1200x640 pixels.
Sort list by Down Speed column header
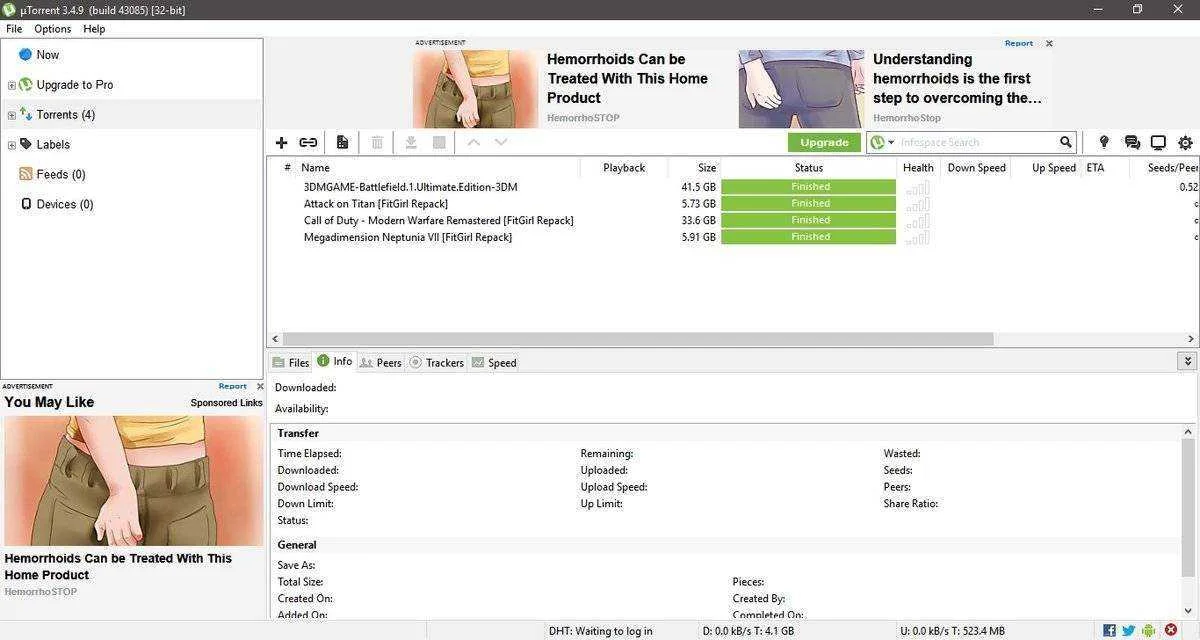pos(975,168)
